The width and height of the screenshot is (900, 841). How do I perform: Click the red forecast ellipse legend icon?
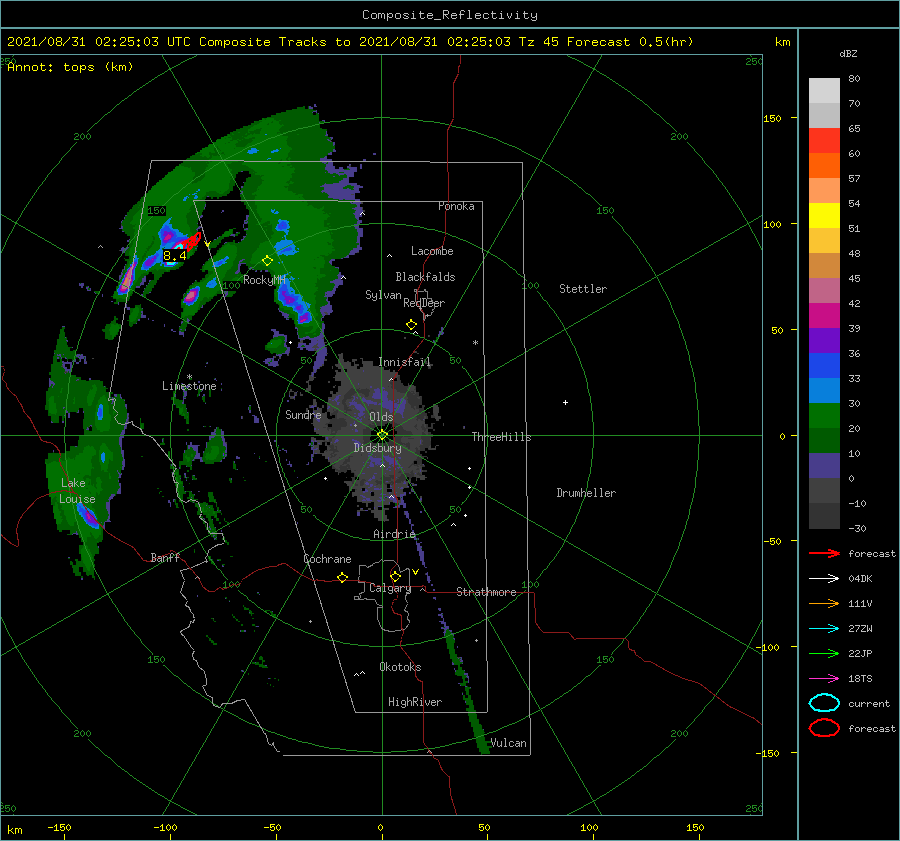pos(824,728)
